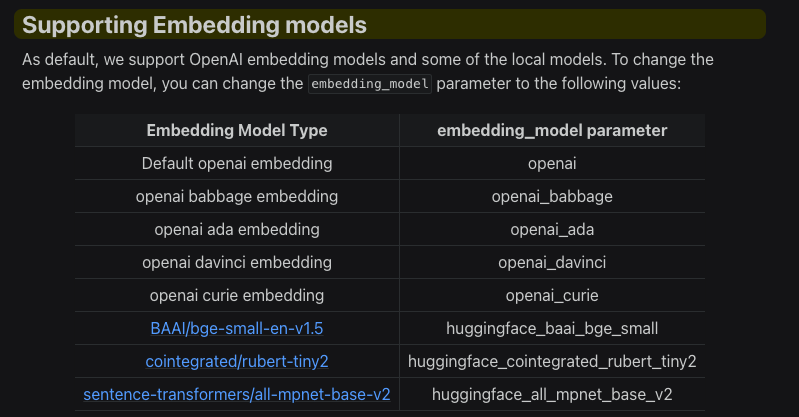Open the BAAI/bge-small-en-v1.5 link

[236, 328]
